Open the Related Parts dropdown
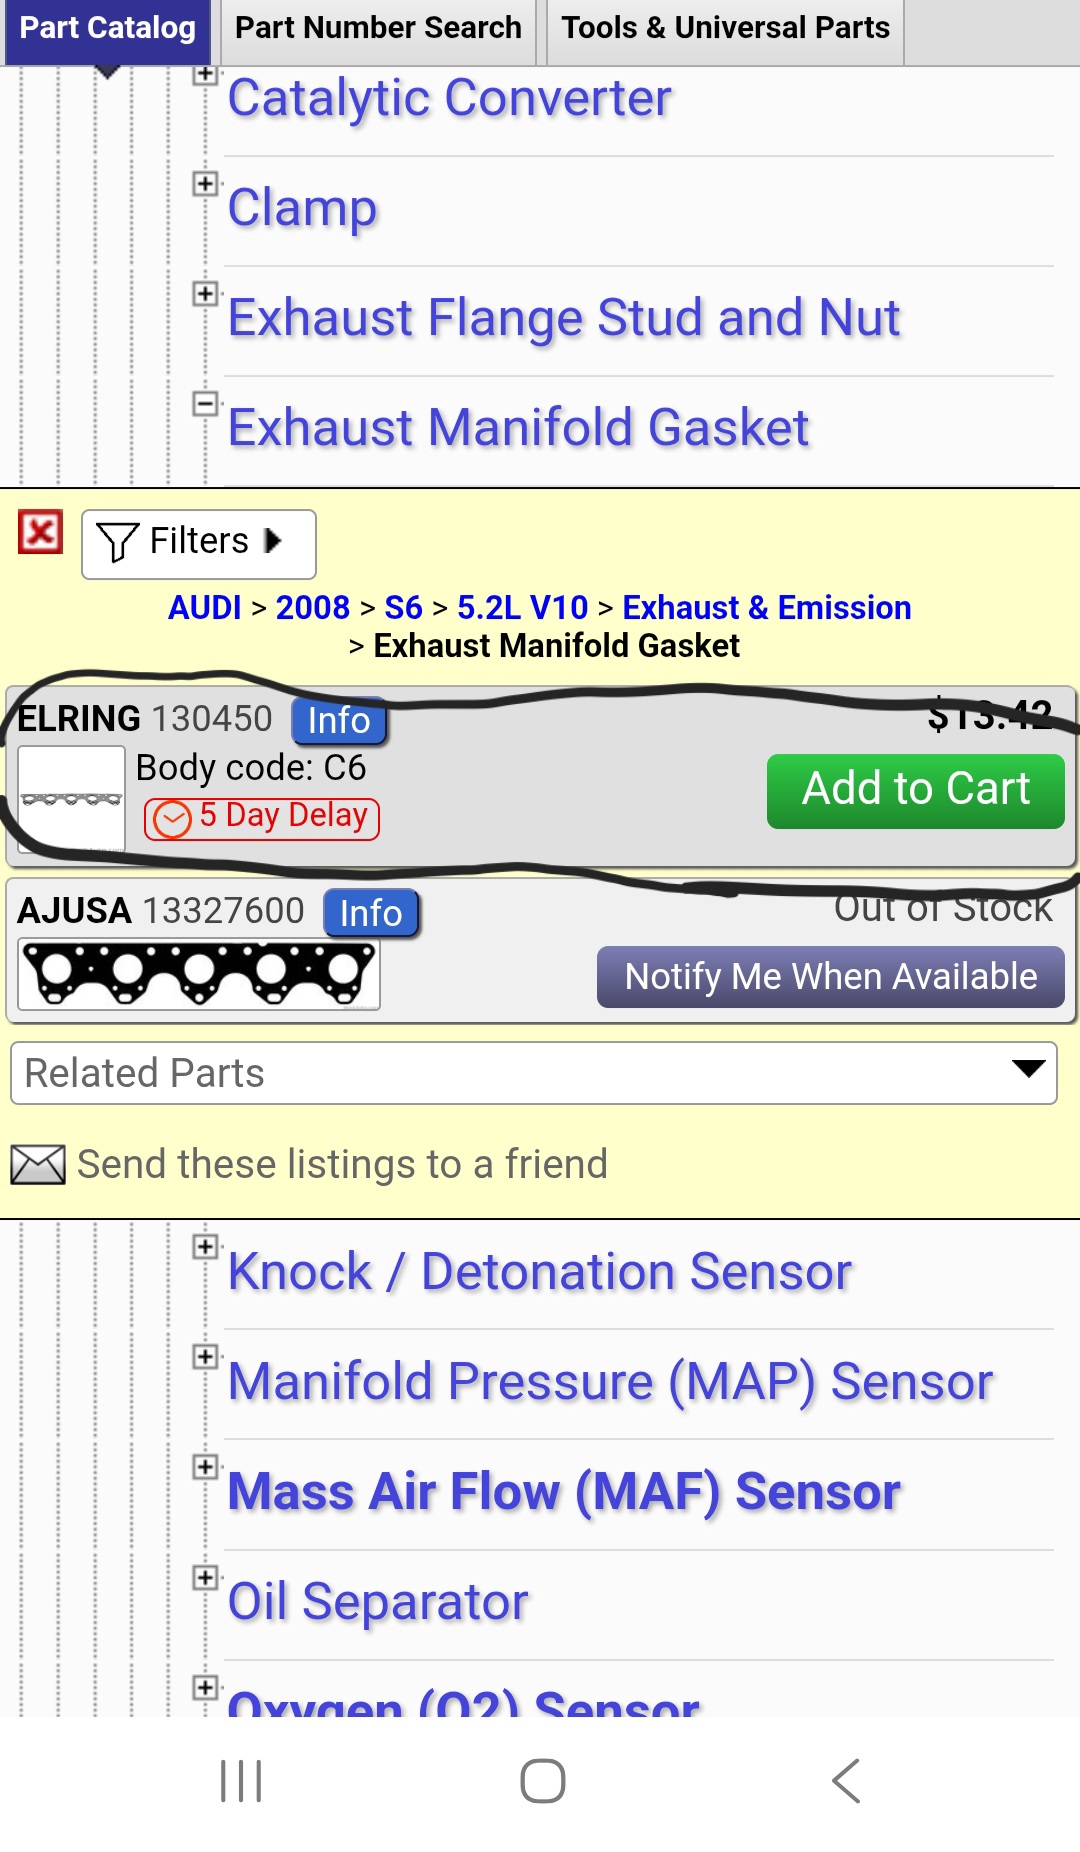The width and height of the screenshot is (1080, 1852). click(534, 1073)
